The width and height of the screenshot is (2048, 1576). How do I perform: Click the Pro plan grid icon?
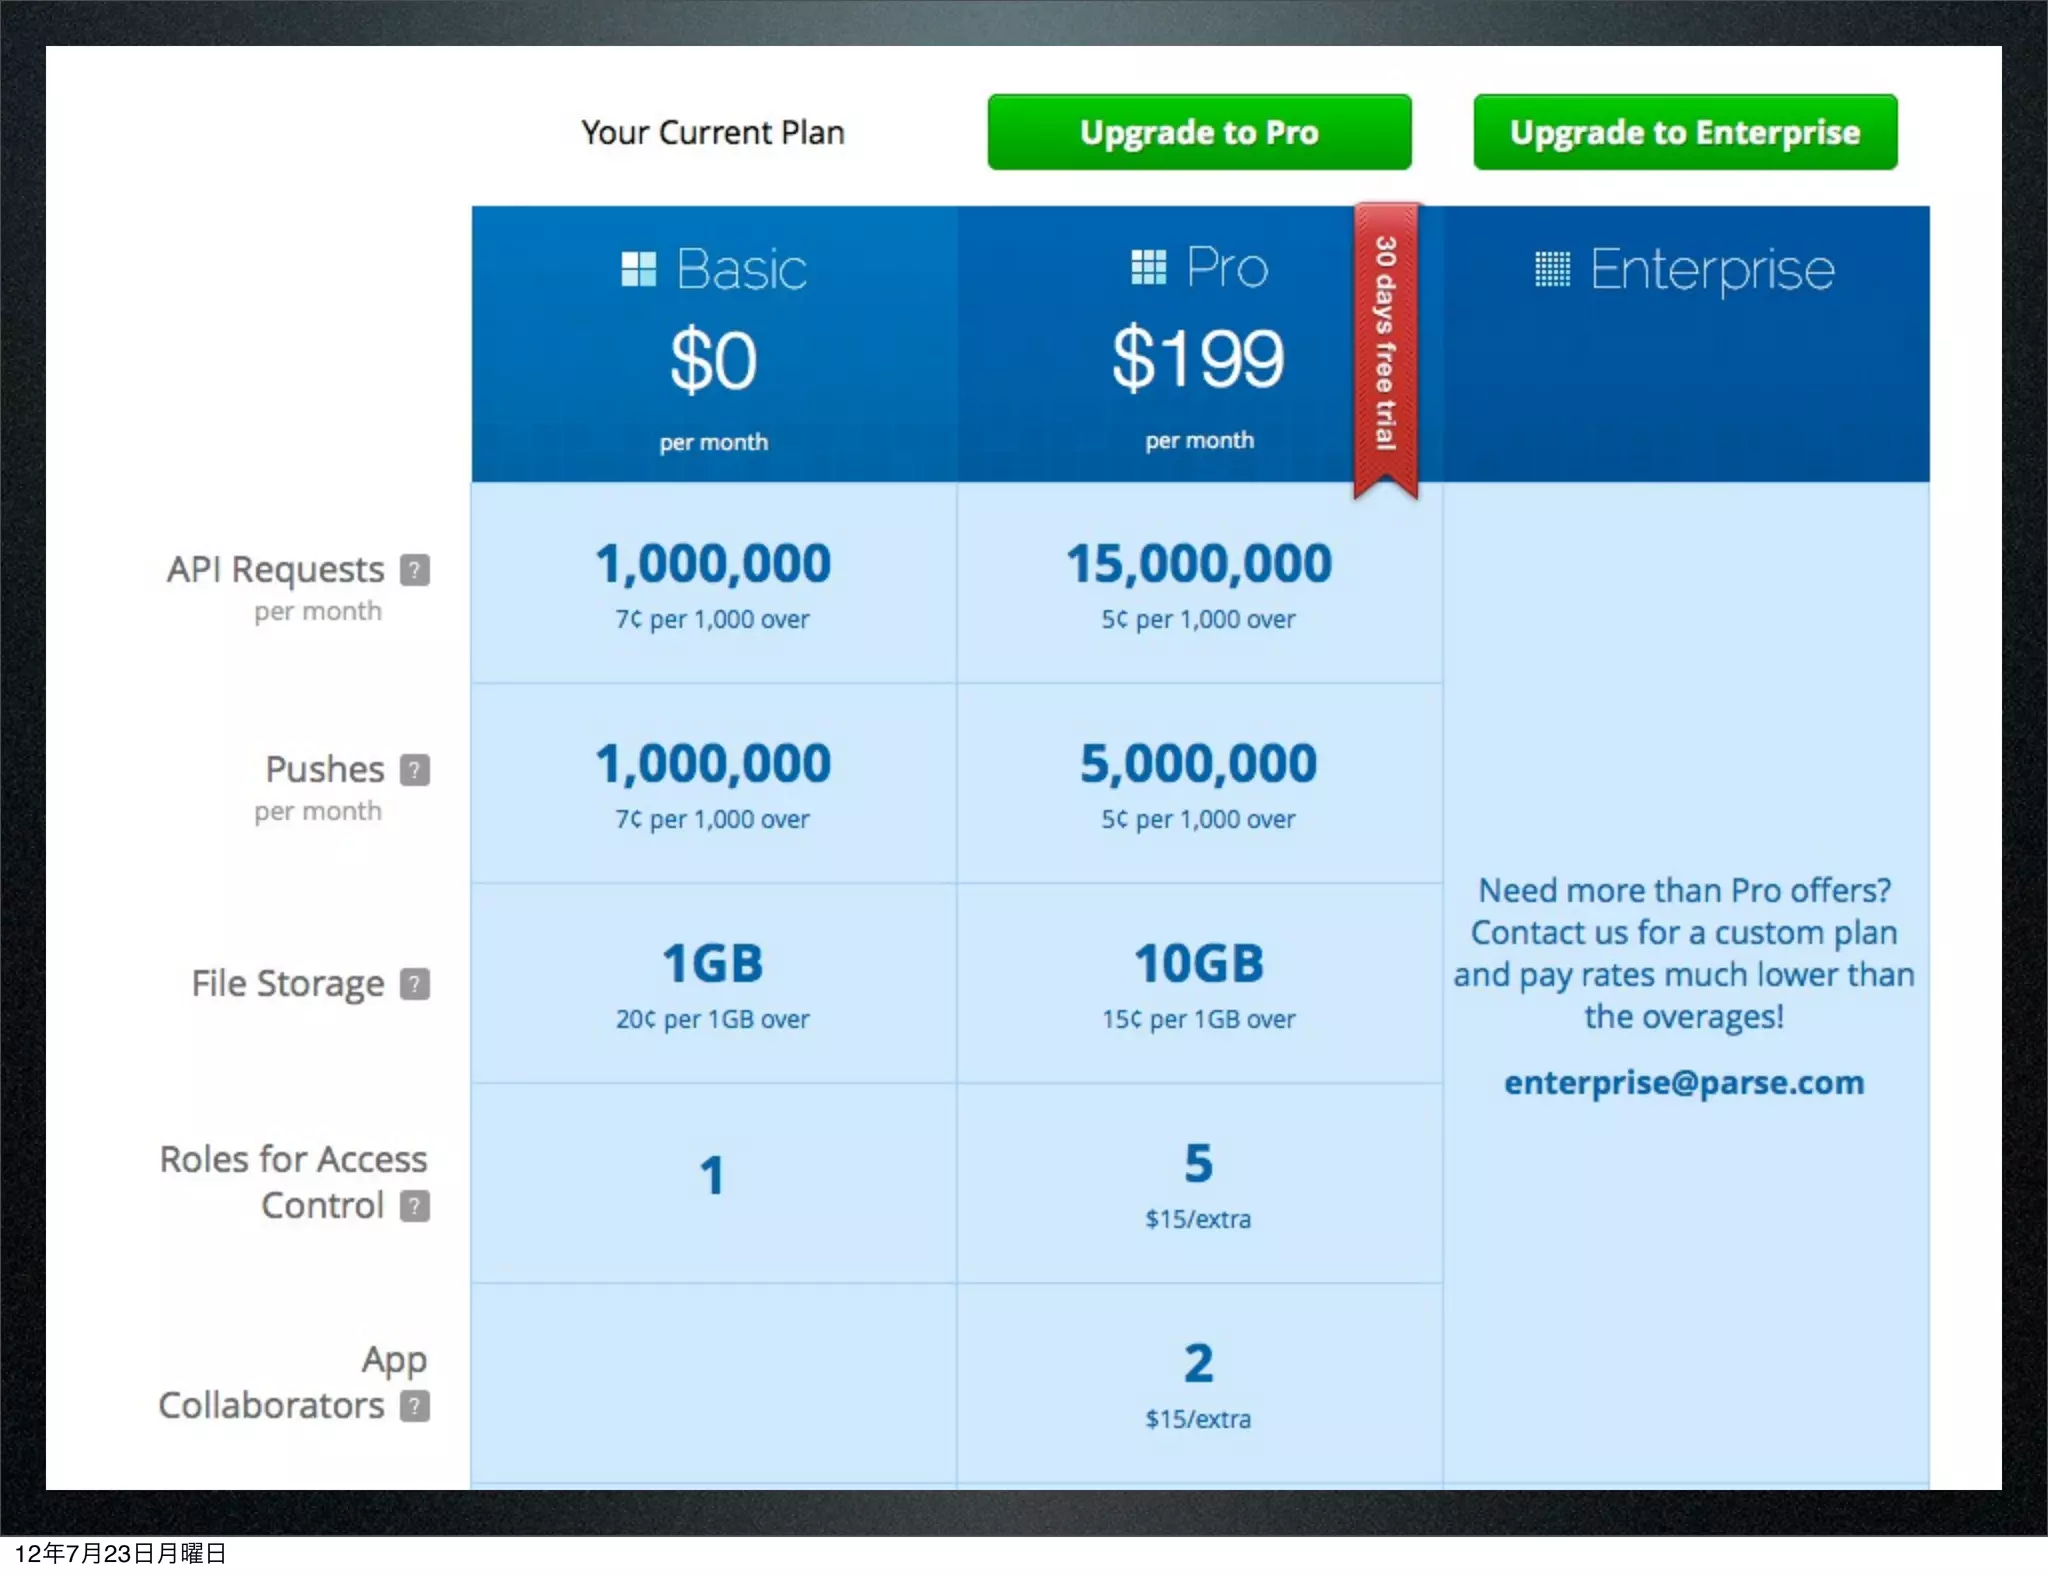click(x=1148, y=267)
